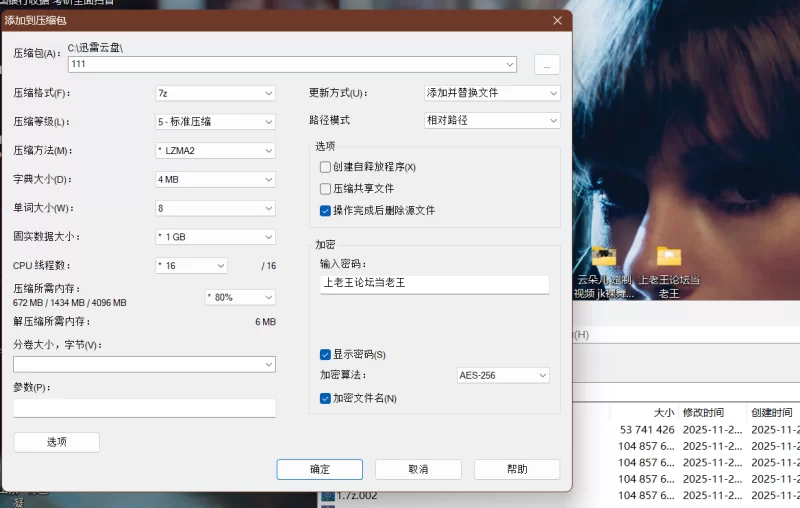Open the 路径模式 相对路径 dropdown
Viewport: 800px width, 508px height.
(x=492, y=120)
